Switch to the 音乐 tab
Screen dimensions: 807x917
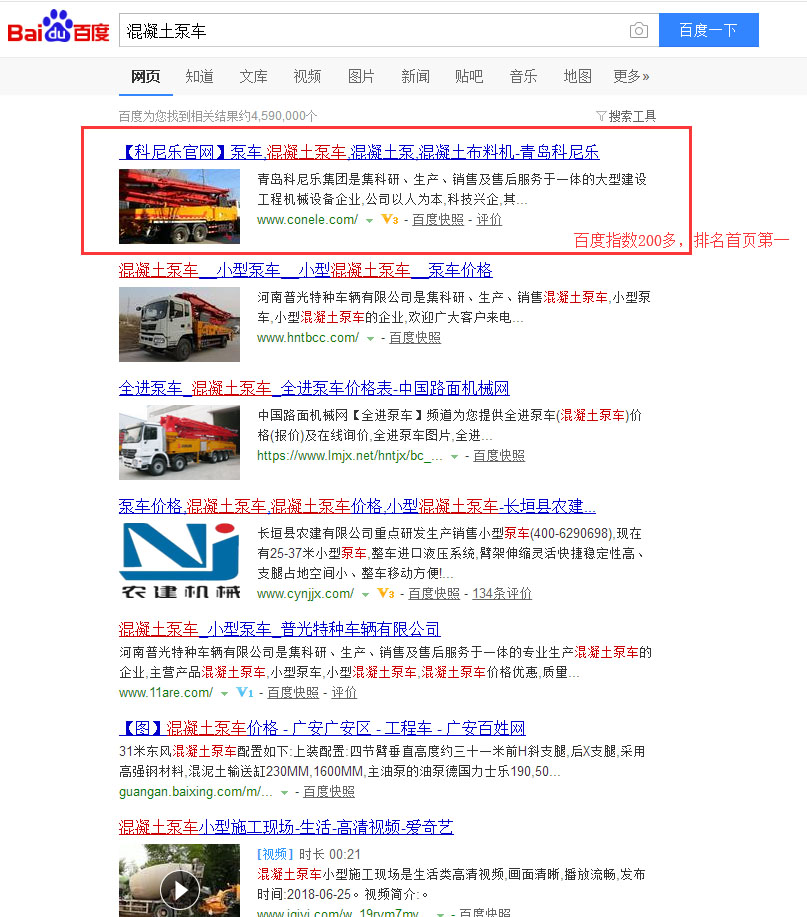click(x=523, y=77)
